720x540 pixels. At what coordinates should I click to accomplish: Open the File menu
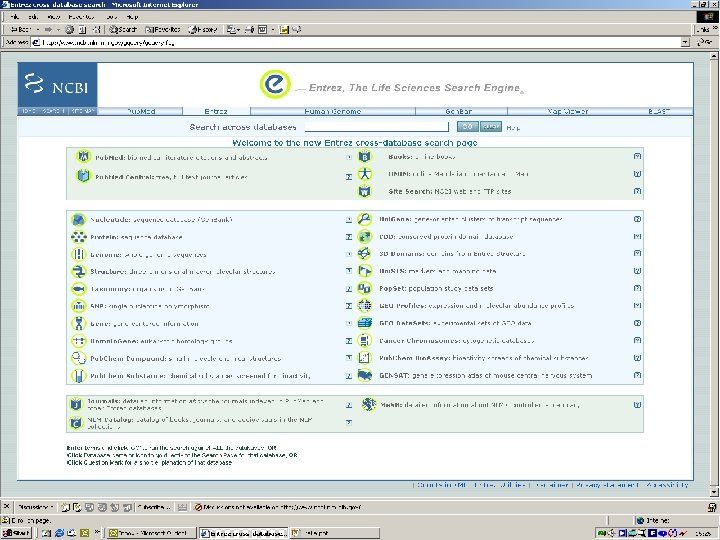coord(15,17)
